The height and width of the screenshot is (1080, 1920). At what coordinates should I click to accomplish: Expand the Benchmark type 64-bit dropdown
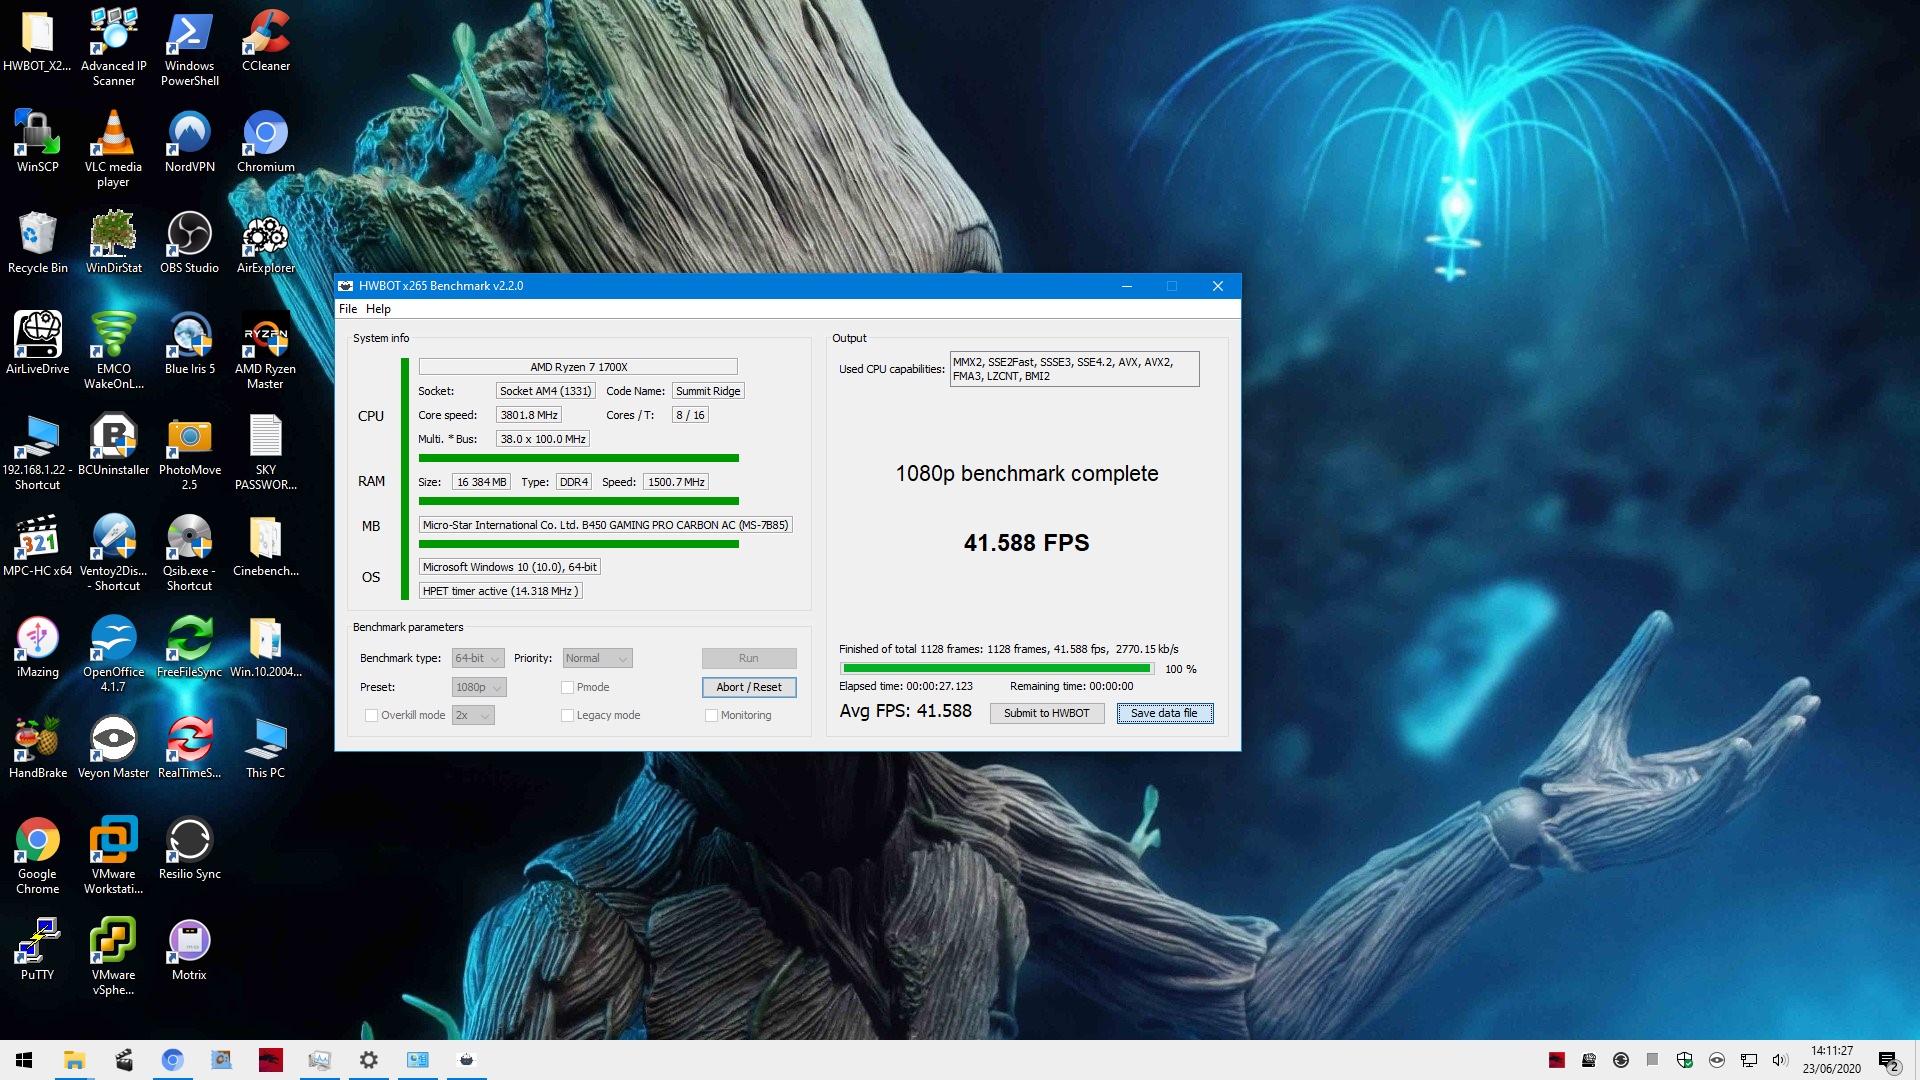(478, 658)
